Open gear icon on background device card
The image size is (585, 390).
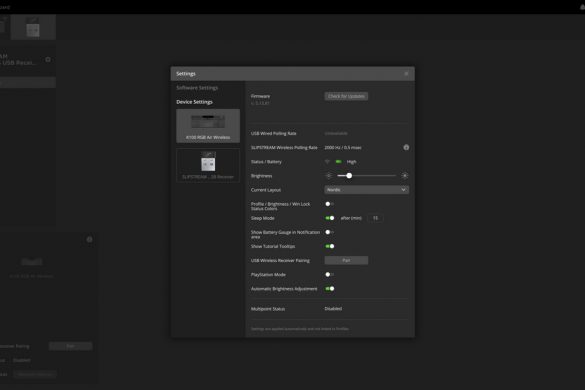click(90, 240)
